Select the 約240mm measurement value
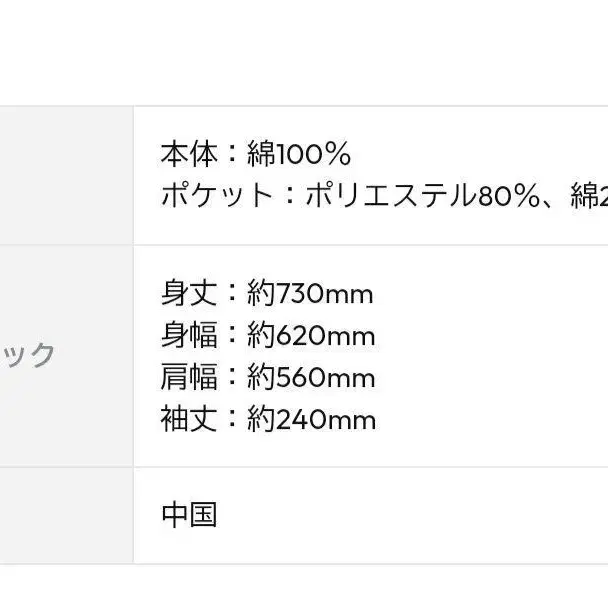 (x=312, y=419)
